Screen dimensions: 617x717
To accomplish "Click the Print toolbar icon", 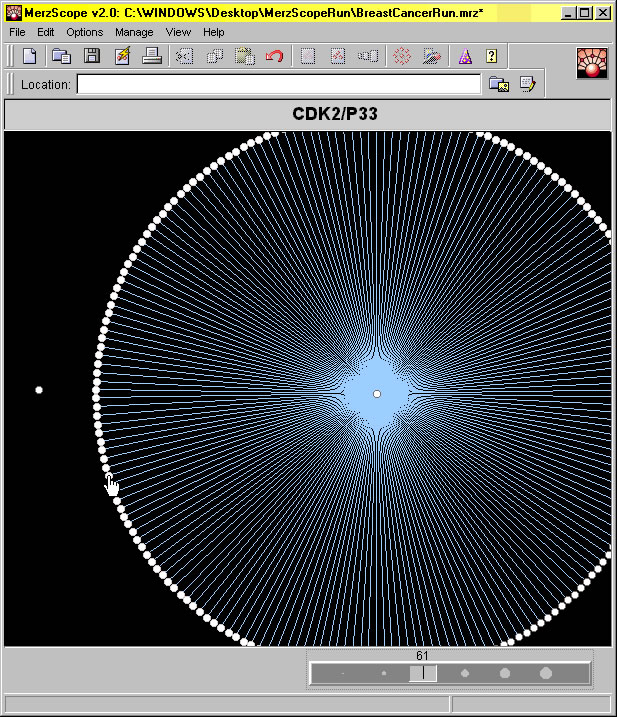I will 152,56.
